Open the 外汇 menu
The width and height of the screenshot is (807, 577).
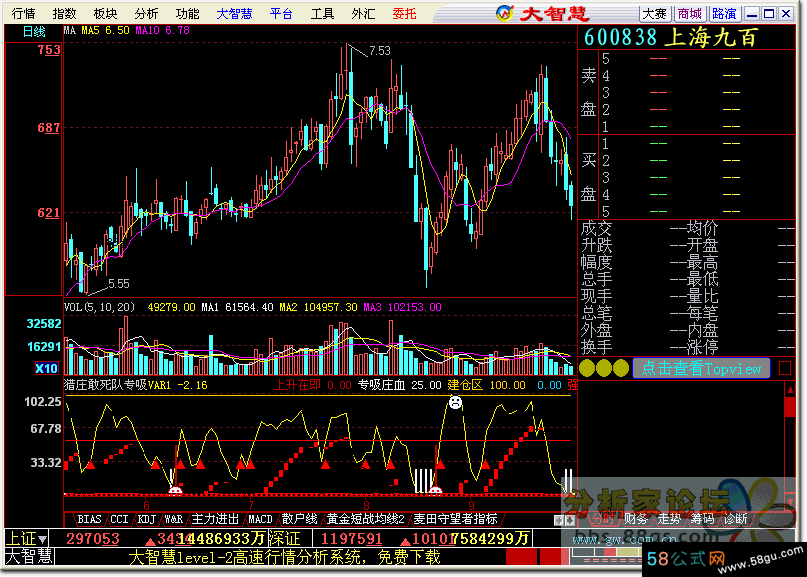pyautogui.click(x=363, y=13)
